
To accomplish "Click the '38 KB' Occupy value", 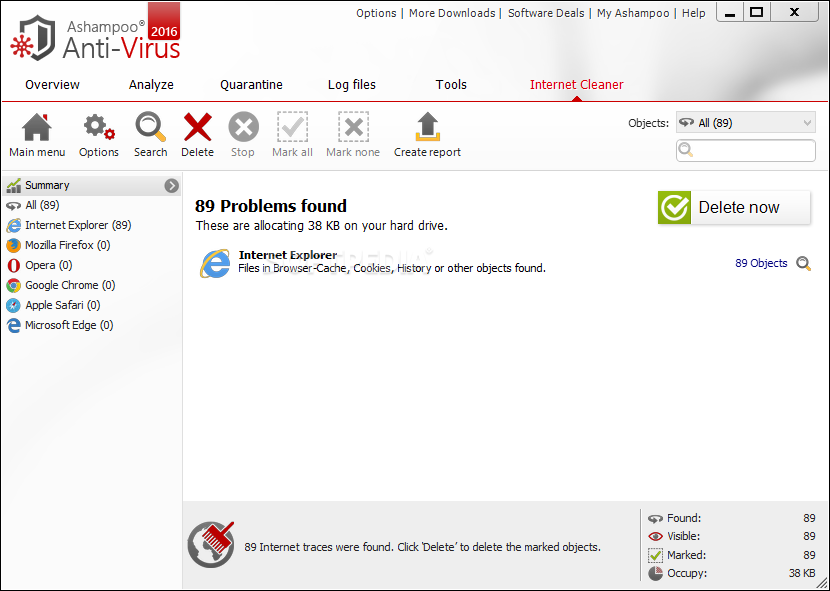I will (x=802, y=573).
